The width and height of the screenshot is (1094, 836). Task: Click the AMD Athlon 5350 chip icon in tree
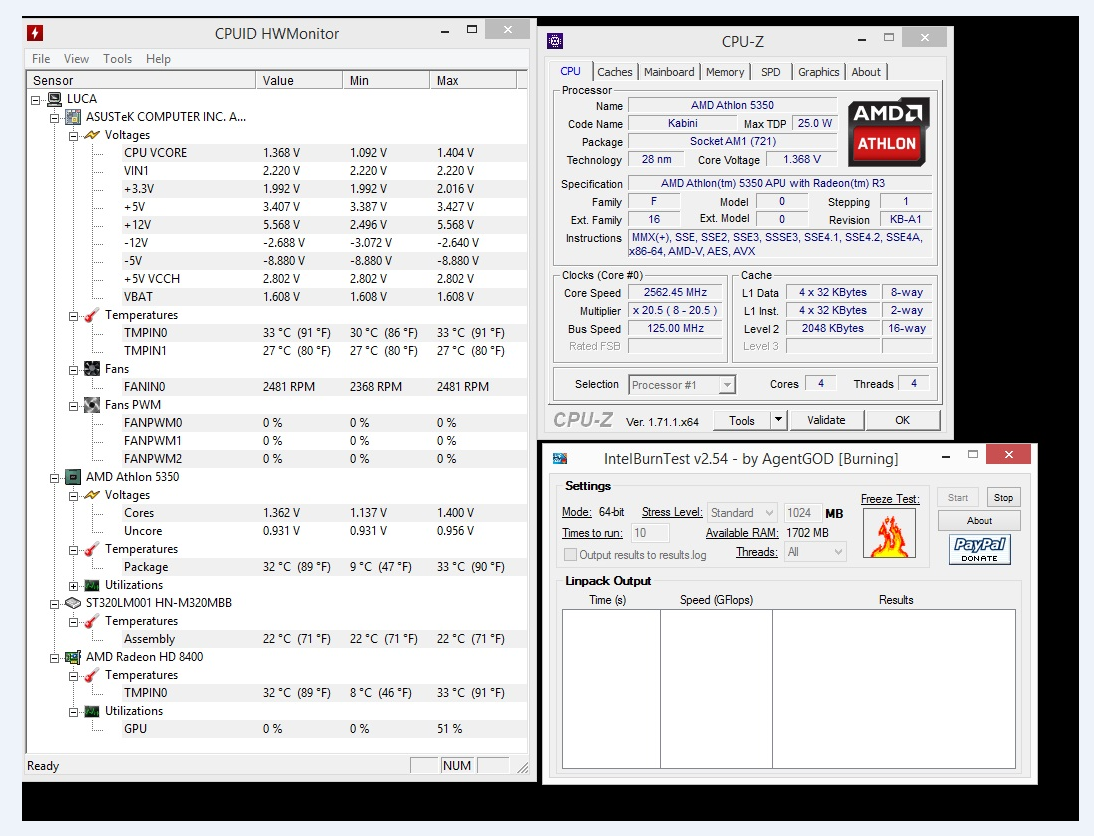click(x=73, y=477)
